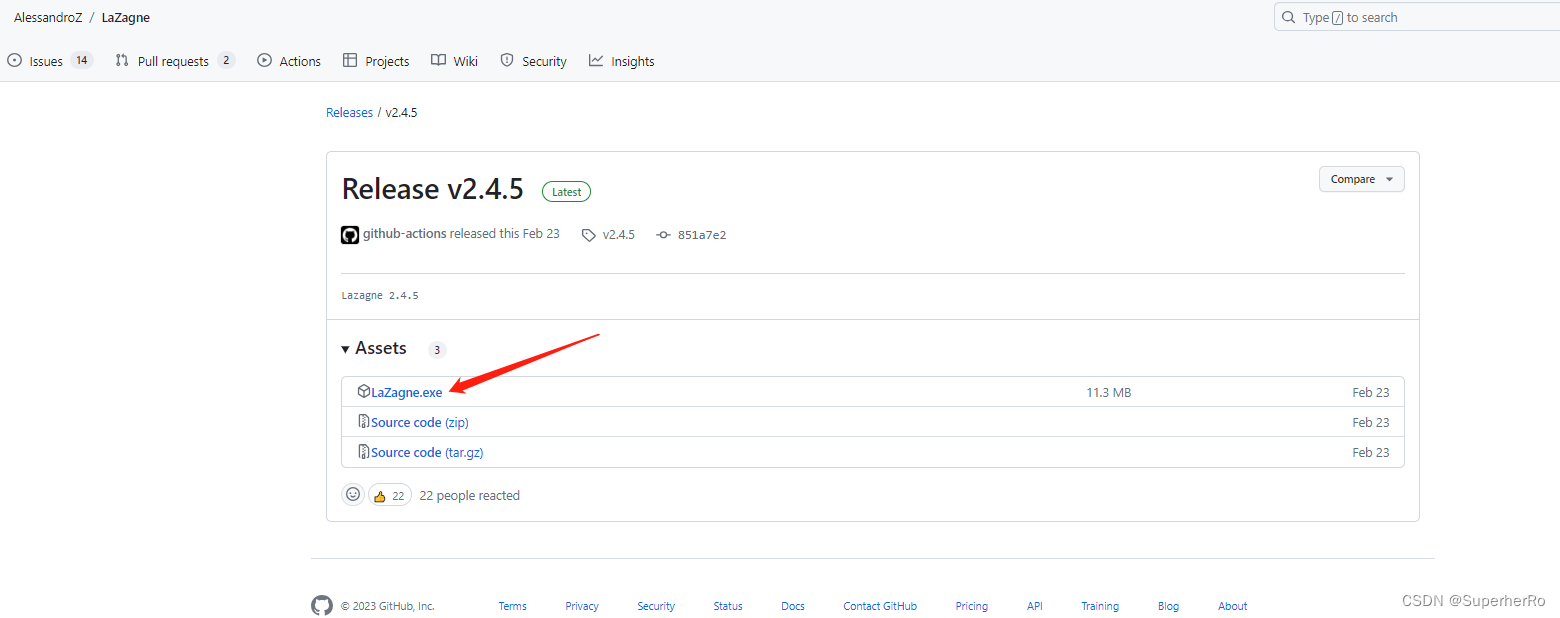Open the Security tab
This screenshot has height=618, width=1560.
(533, 61)
